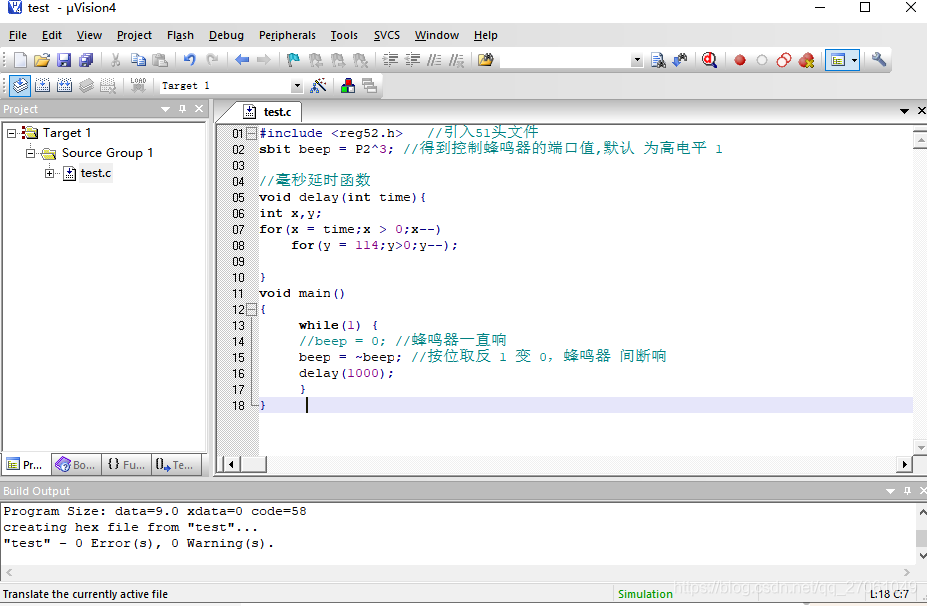Open the Peripherals menu
The width and height of the screenshot is (927, 606).
(287, 35)
